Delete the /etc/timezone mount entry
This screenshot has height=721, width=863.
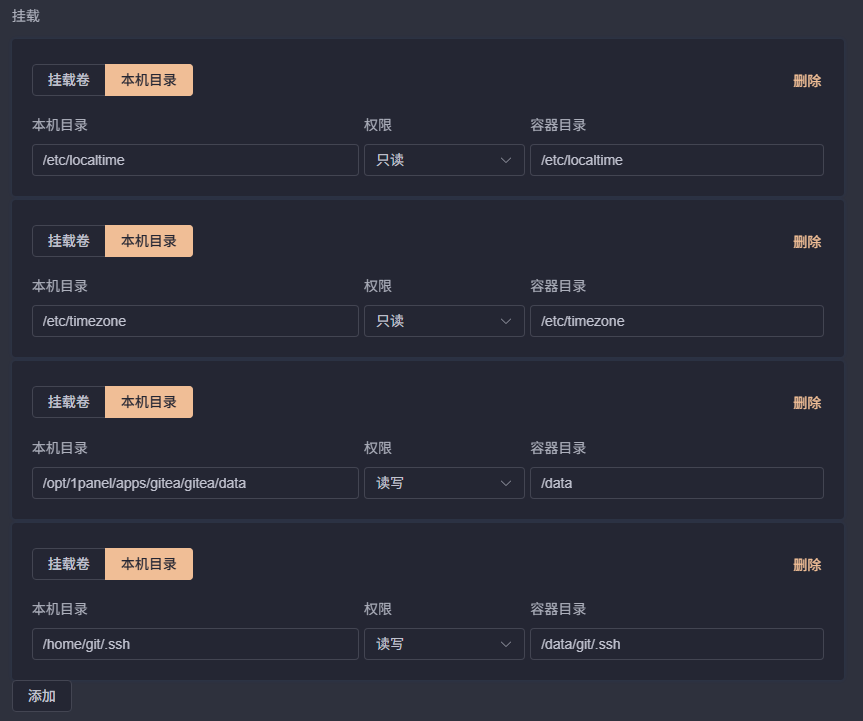[x=806, y=242]
